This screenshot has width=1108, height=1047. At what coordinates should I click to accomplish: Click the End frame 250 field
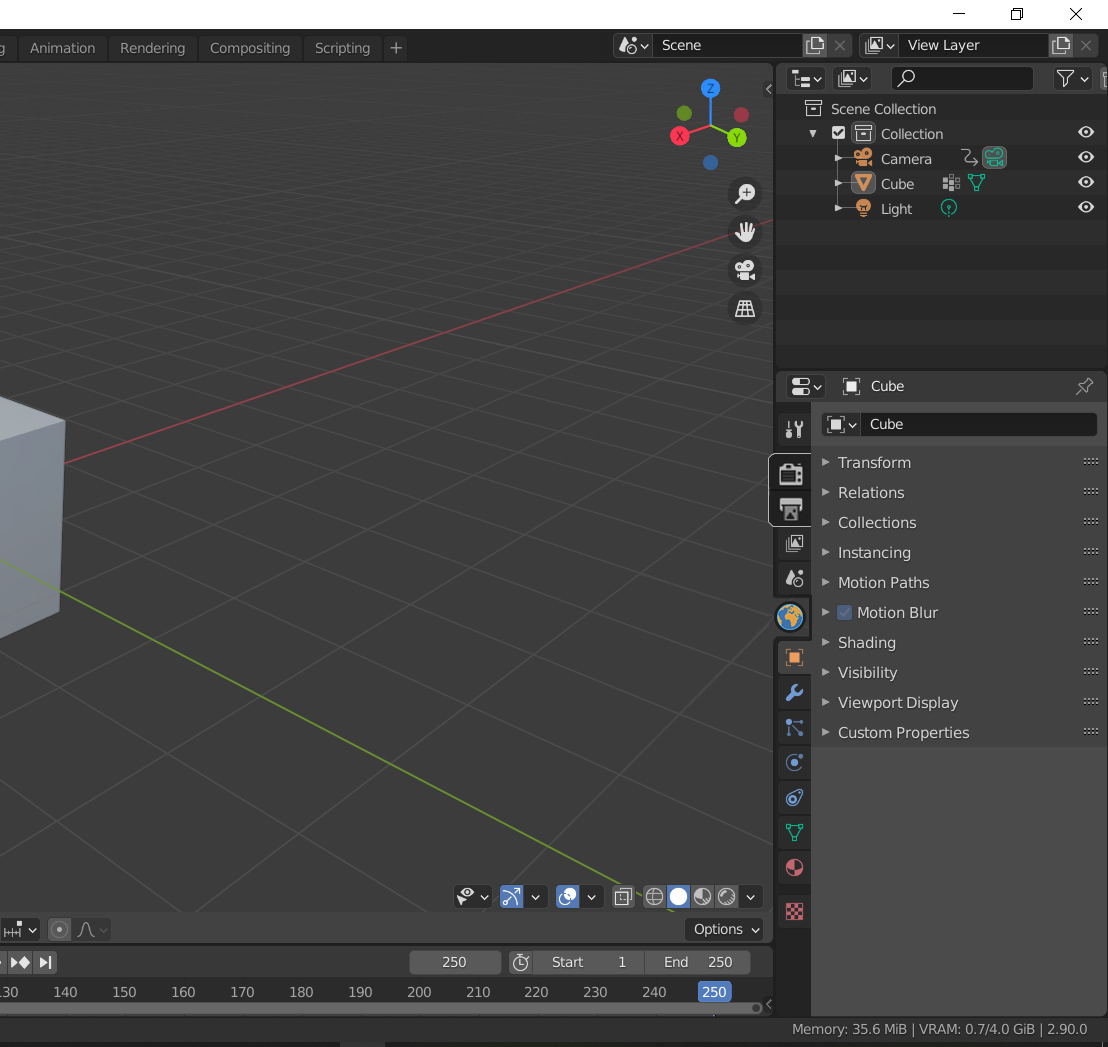697,962
